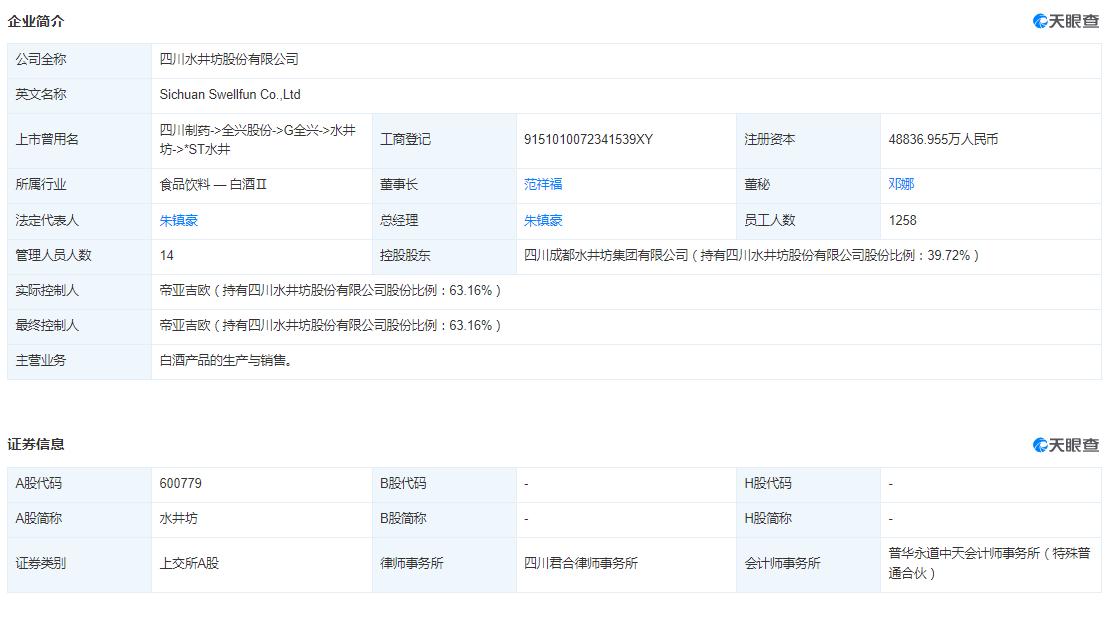
Task: Select A-share short name 水井坊
Action: pyautogui.click(x=179, y=519)
